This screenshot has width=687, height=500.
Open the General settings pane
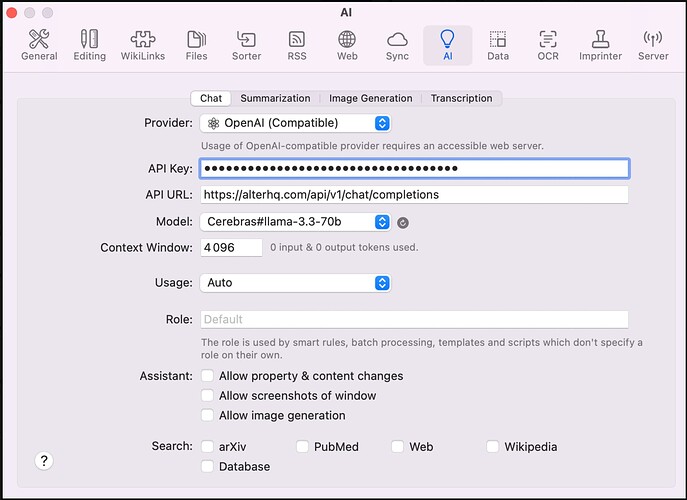coord(39,45)
